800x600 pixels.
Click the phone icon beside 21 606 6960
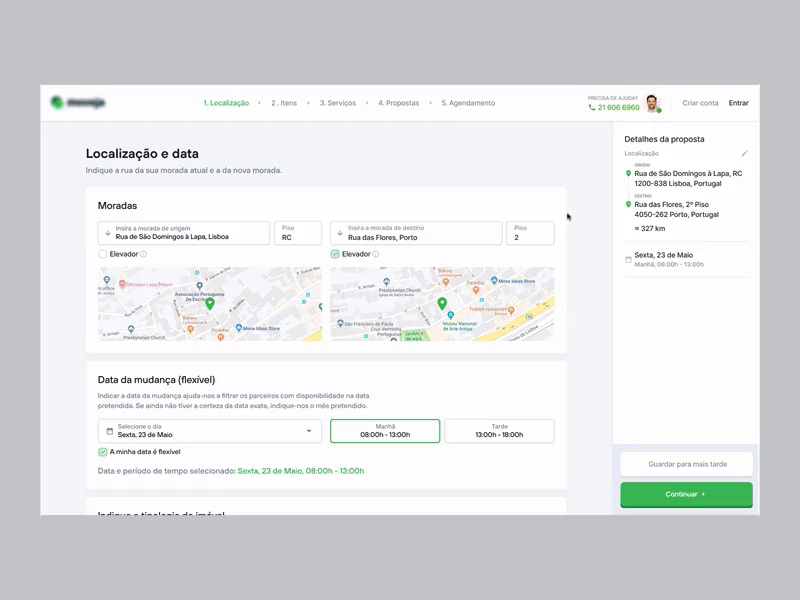(x=593, y=105)
